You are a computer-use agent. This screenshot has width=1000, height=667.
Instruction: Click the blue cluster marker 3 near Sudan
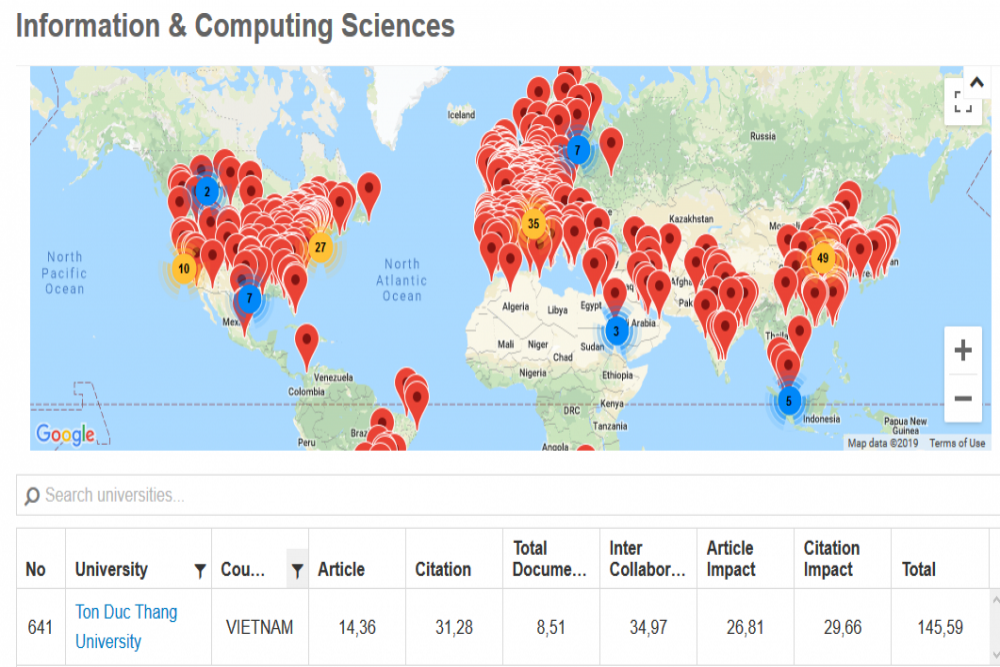pos(616,331)
